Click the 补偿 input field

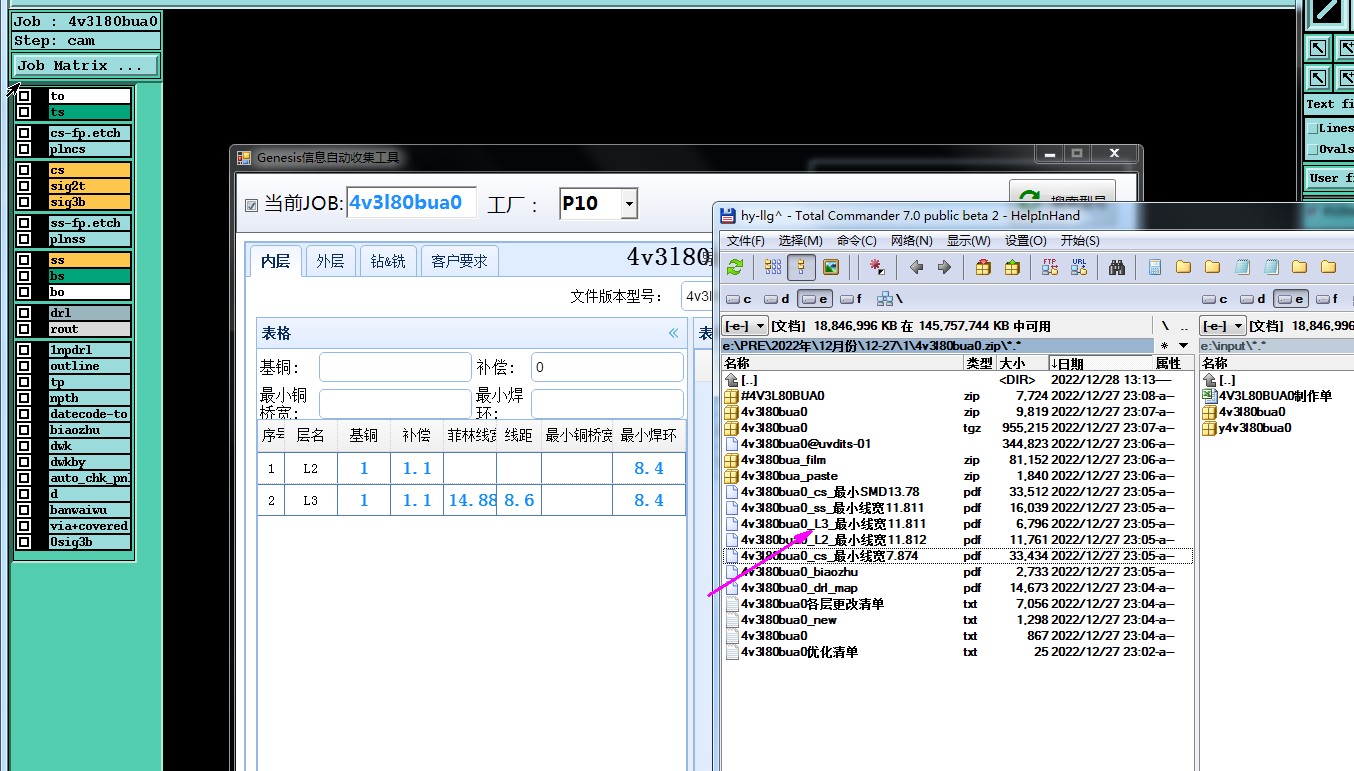[x=607, y=367]
